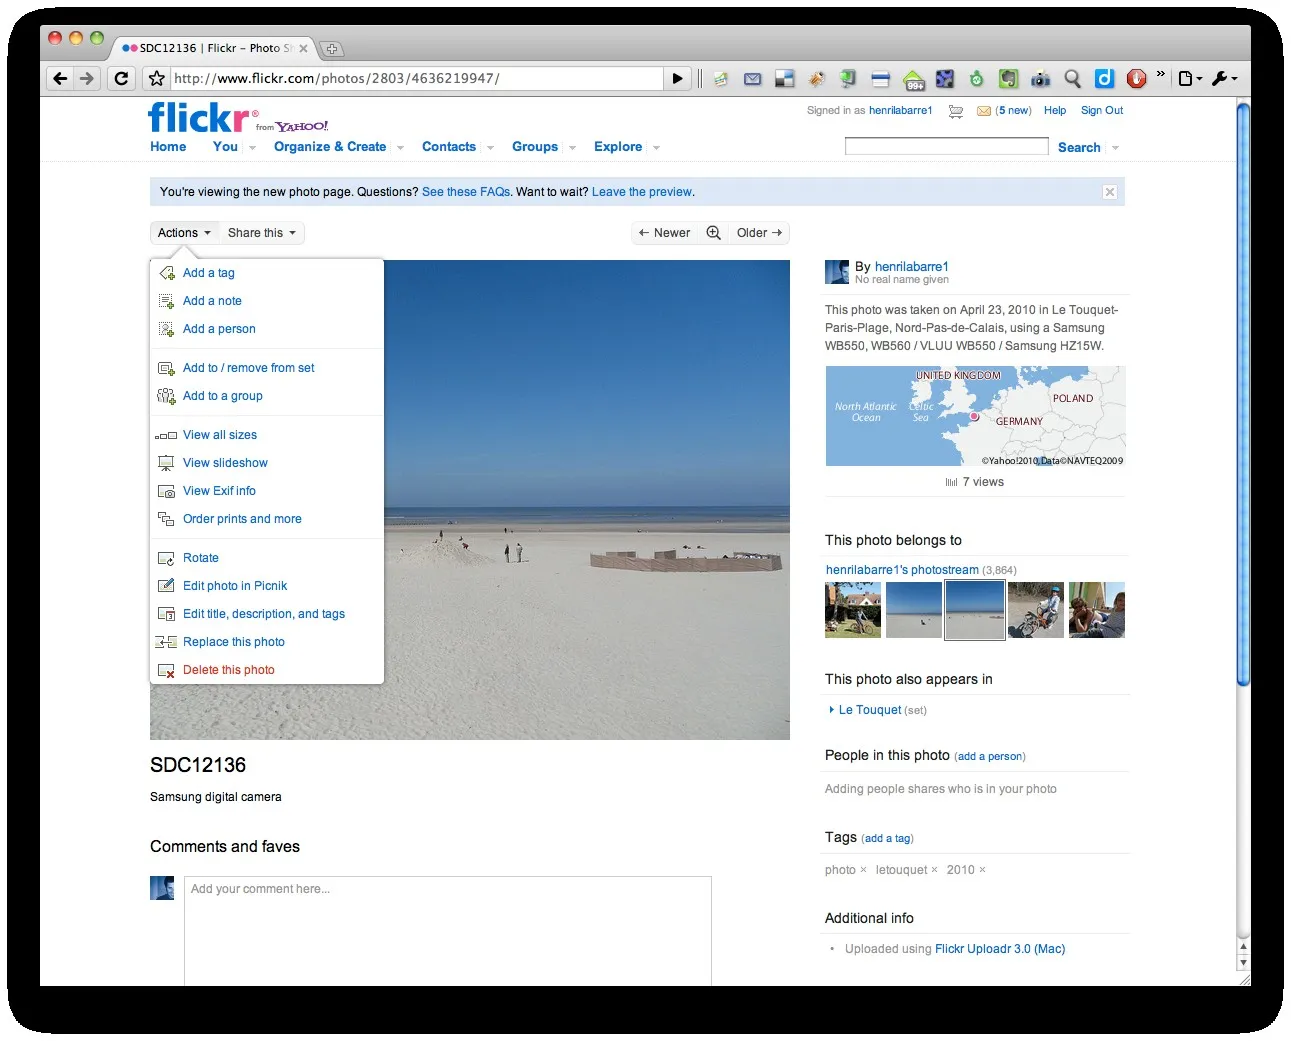Screen dimensions: 1291x1041
Task: Open the wrench tools menu
Action: point(1224,78)
